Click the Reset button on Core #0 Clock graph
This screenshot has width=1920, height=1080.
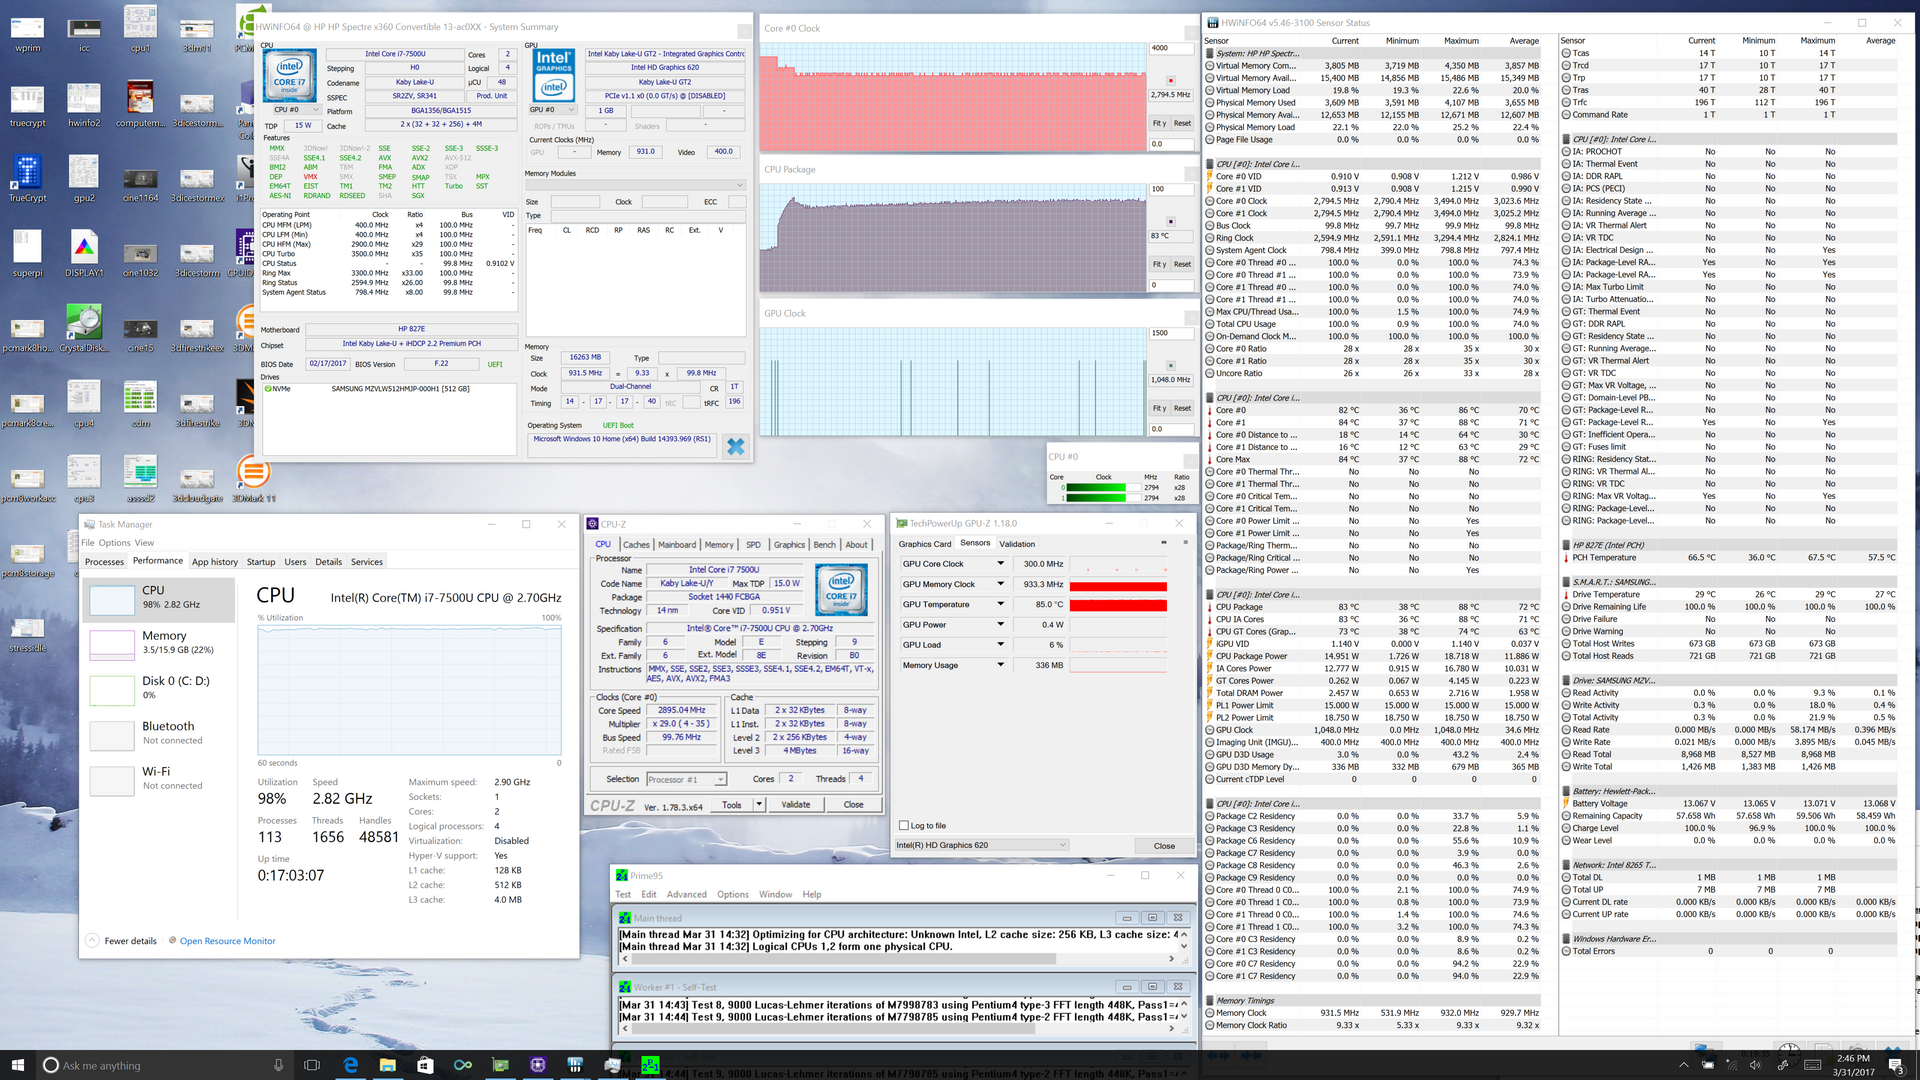point(1182,123)
